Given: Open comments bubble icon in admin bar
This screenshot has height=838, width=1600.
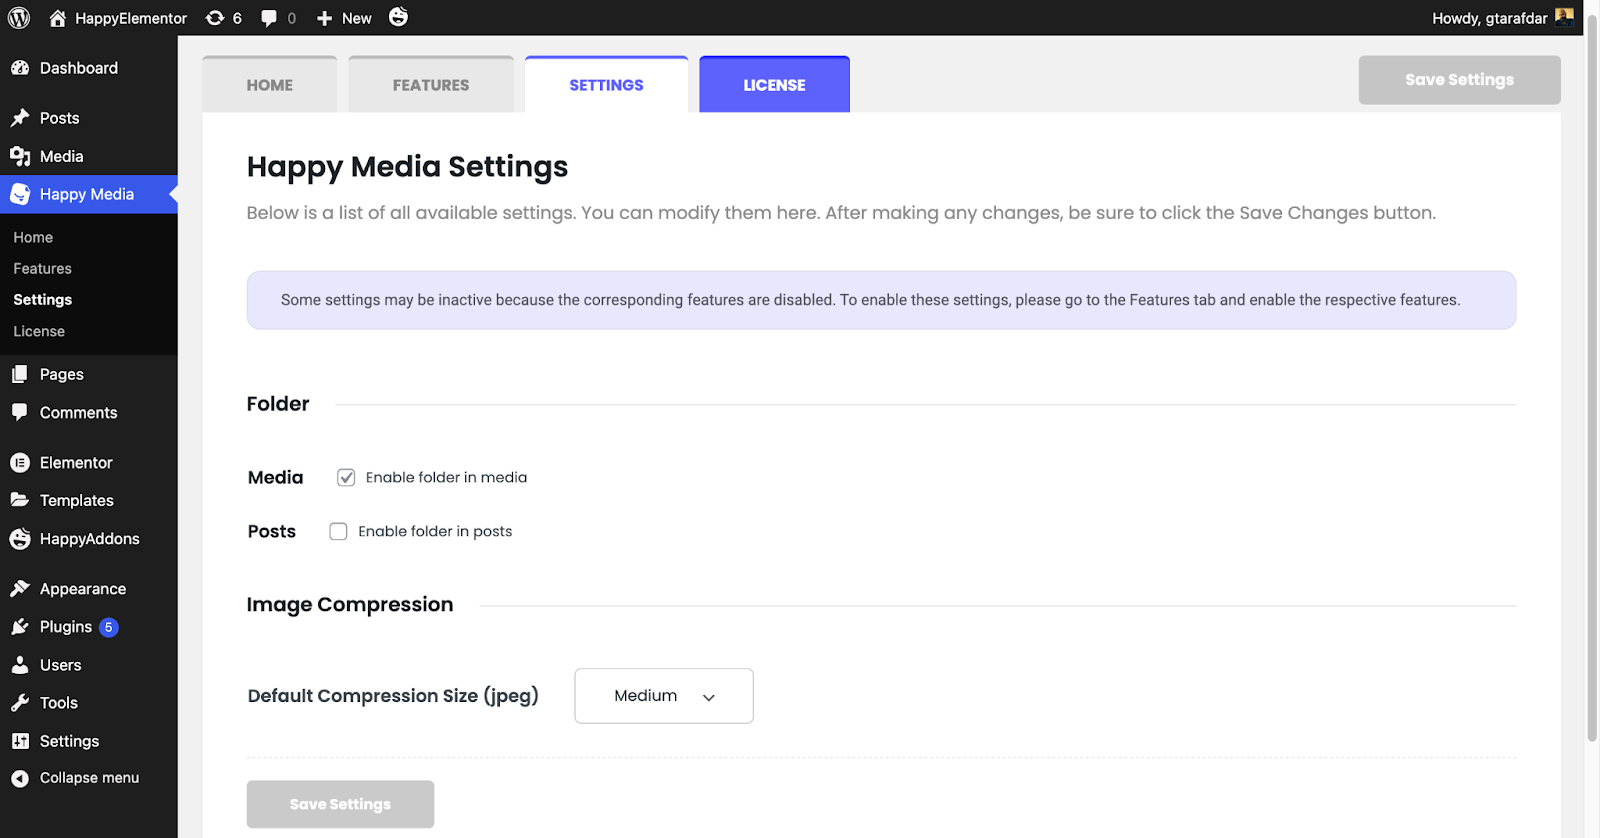Looking at the screenshot, I should coord(269,18).
